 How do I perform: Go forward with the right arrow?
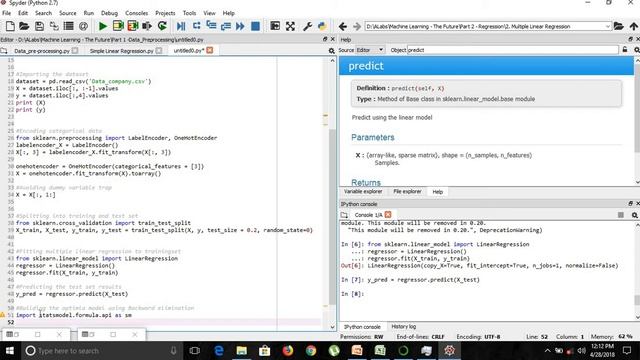357,26
